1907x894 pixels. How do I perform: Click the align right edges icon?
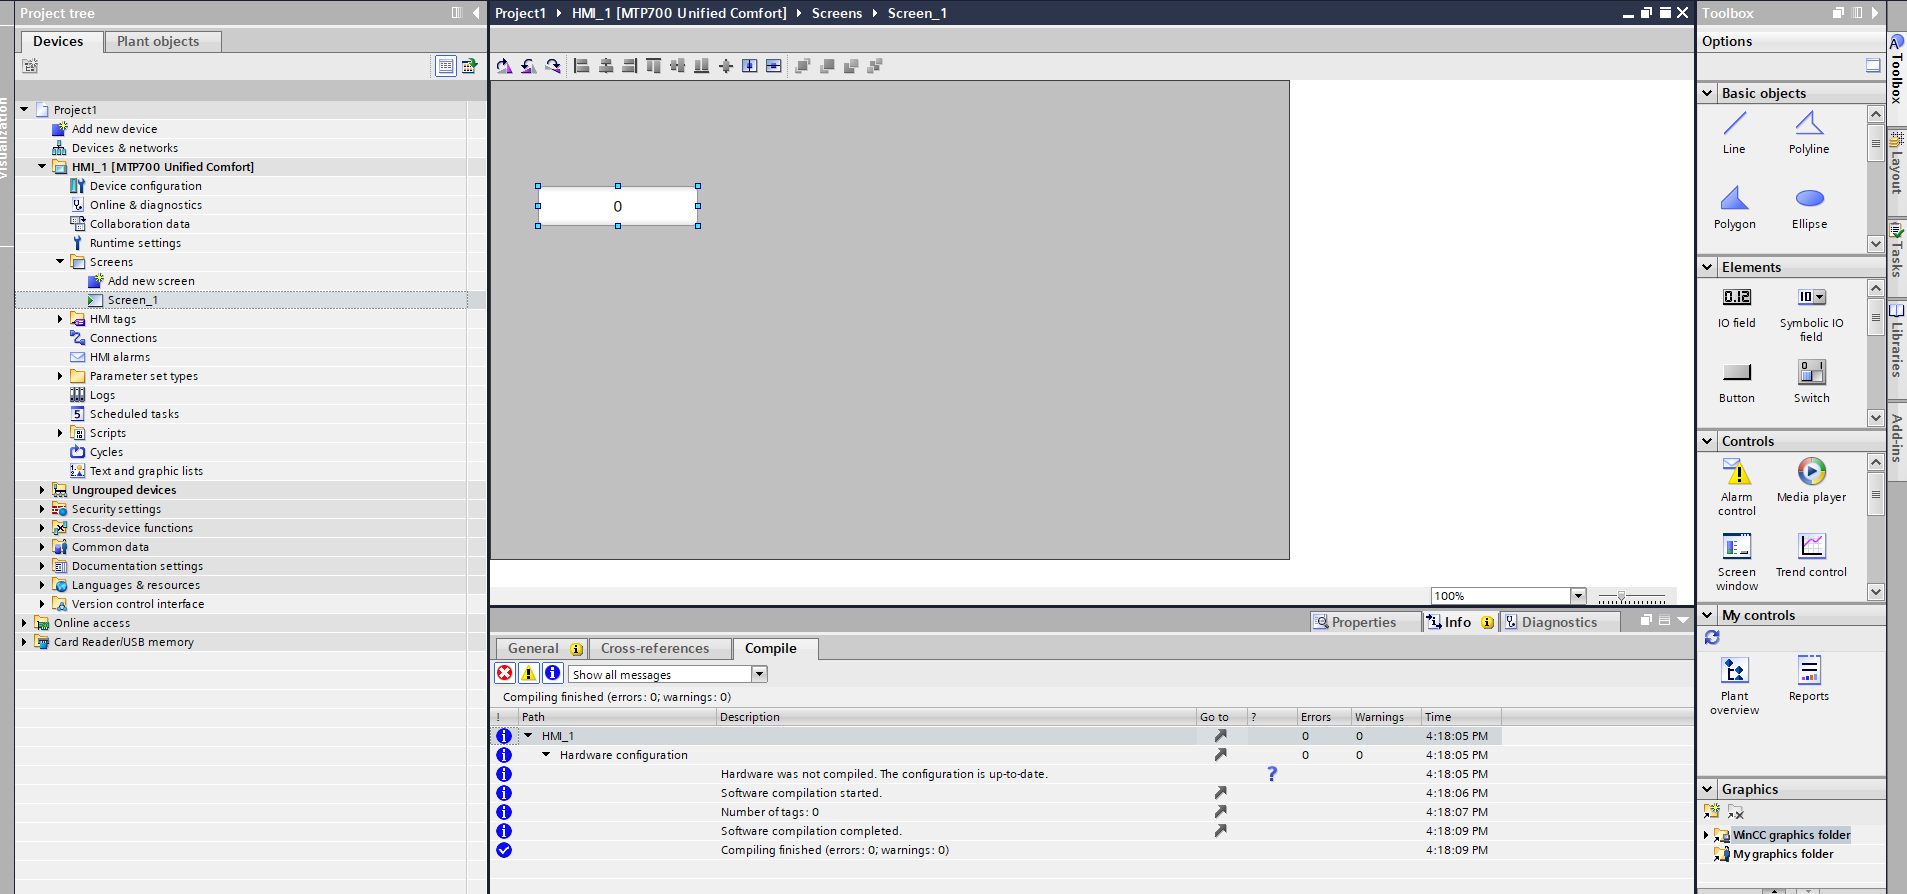pos(629,66)
